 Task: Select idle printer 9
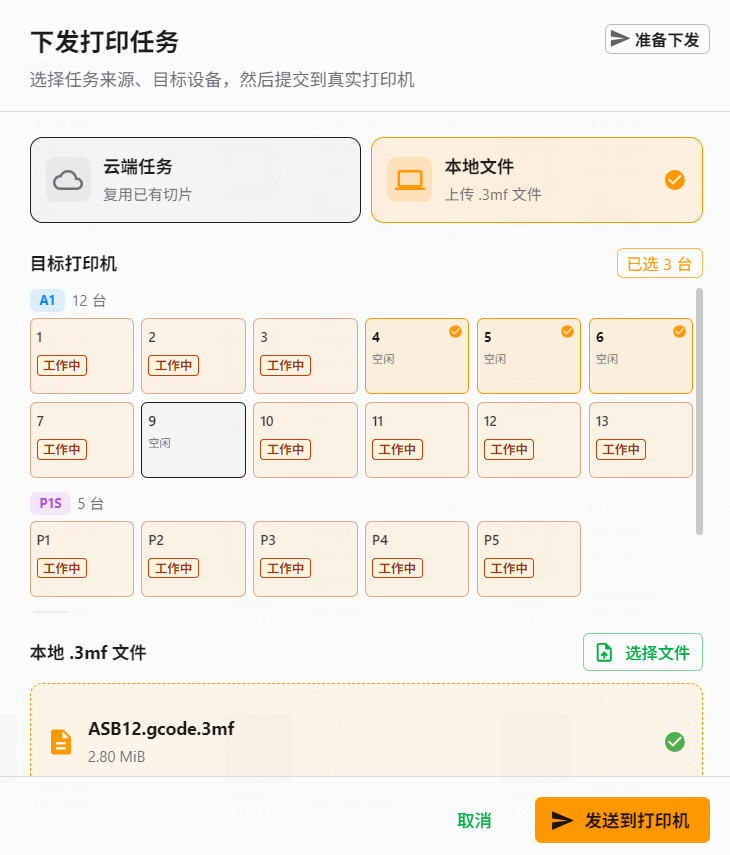[x=193, y=440]
